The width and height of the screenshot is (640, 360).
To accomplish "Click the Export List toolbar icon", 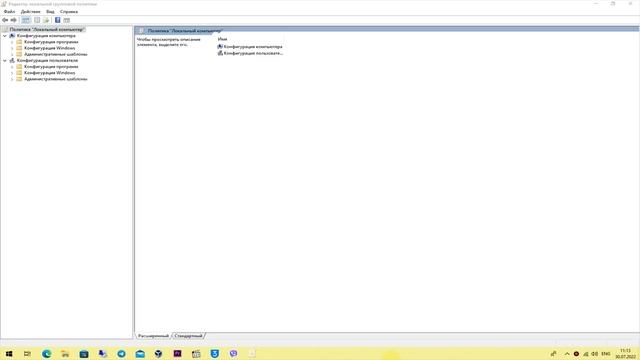I will [x=46, y=20].
